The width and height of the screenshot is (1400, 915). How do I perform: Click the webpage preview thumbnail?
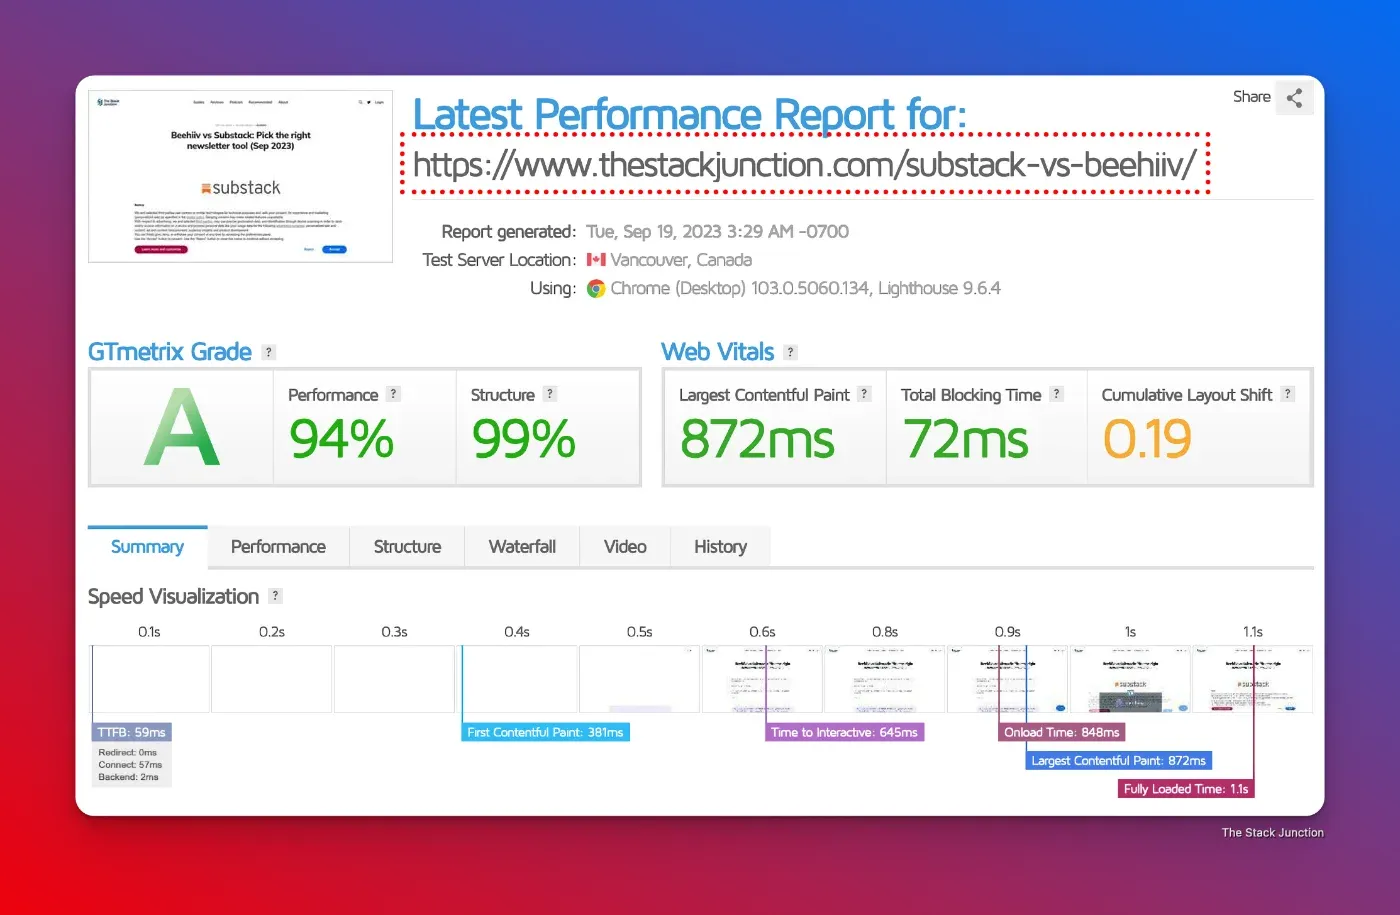240,174
